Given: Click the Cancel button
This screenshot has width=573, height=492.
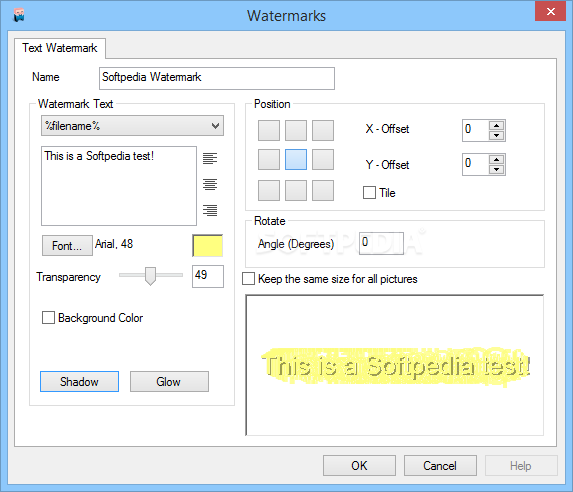Looking at the screenshot, I should coord(440,465).
